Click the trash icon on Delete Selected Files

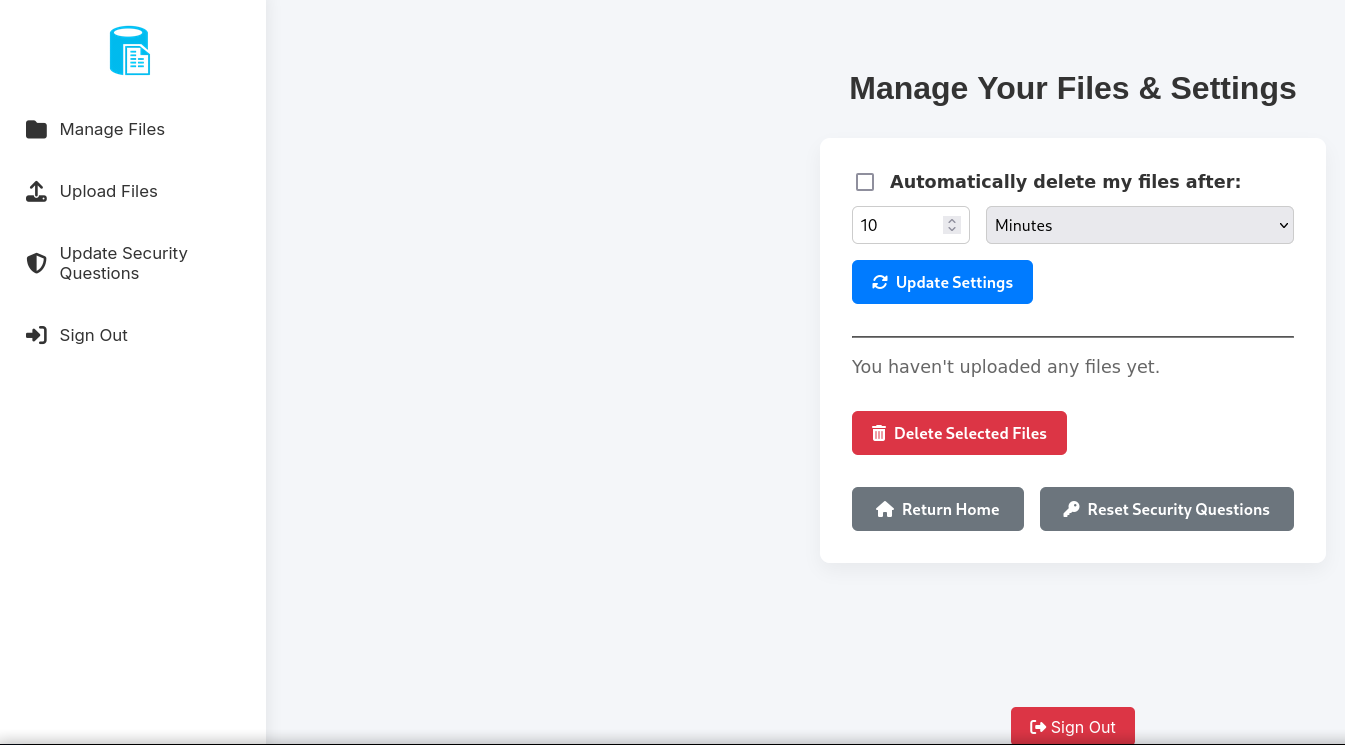click(878, 432)
